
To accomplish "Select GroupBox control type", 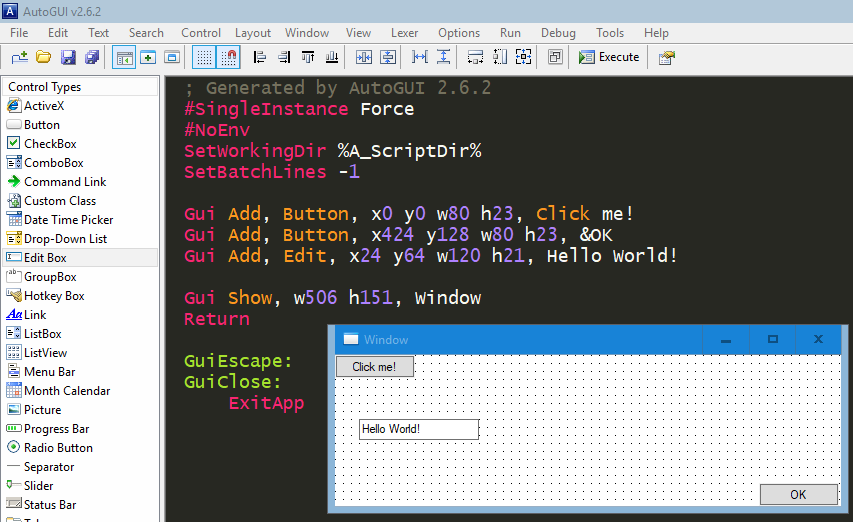I will pyautogui.click(x=81, y=277).
